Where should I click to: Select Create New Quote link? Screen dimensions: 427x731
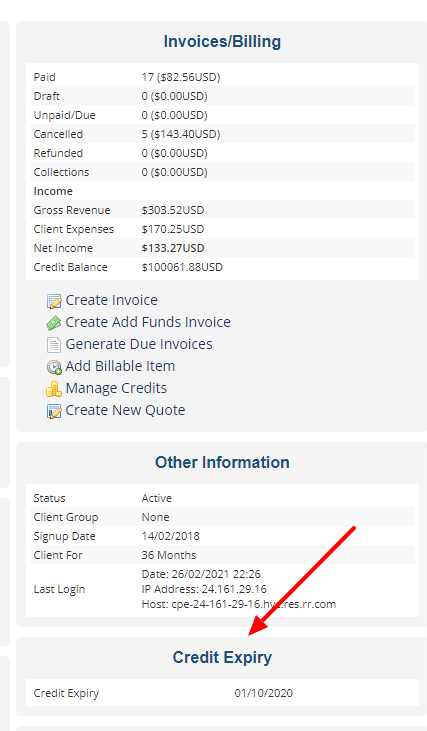coord(125,410)
